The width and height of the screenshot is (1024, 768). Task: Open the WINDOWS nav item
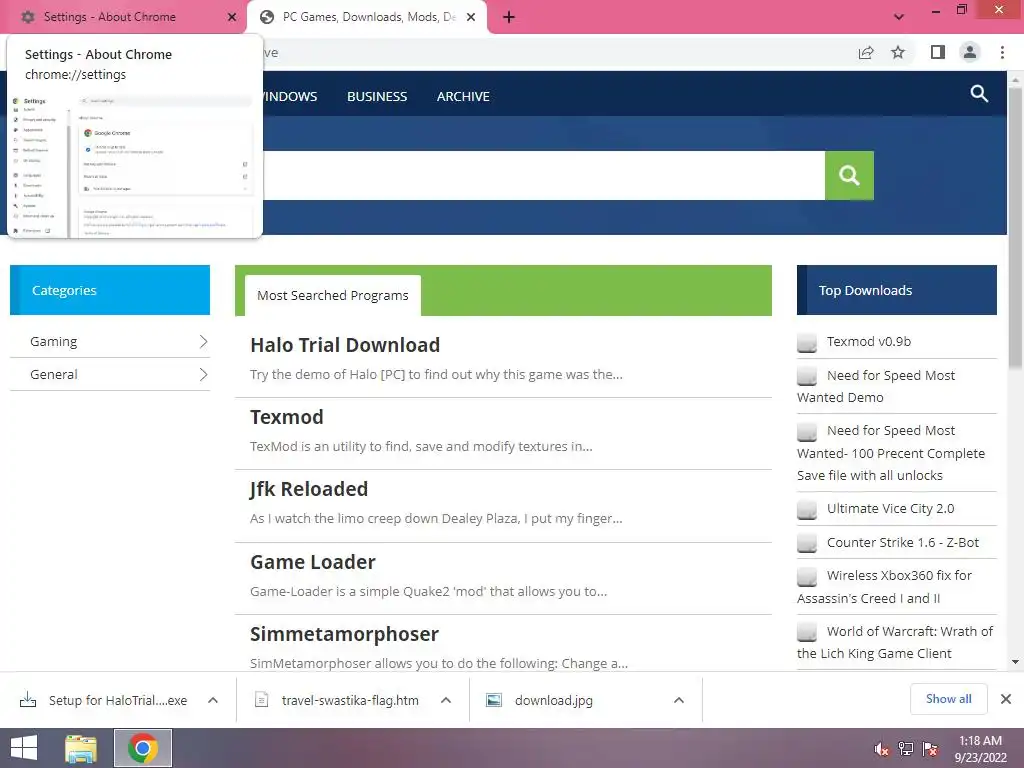(290, 97)
